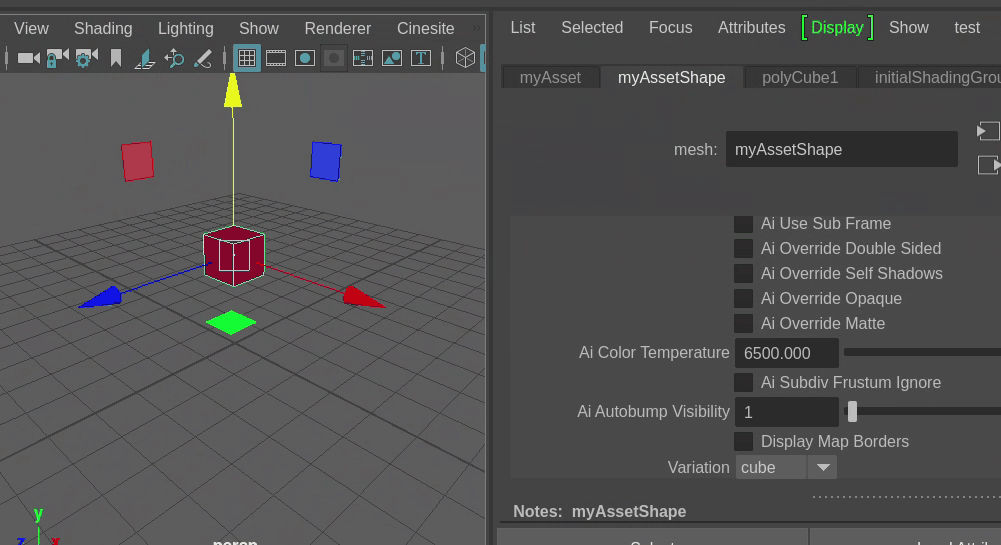Open the test menu
Viewport: 1001px width, 545px height.
(967, 27)
